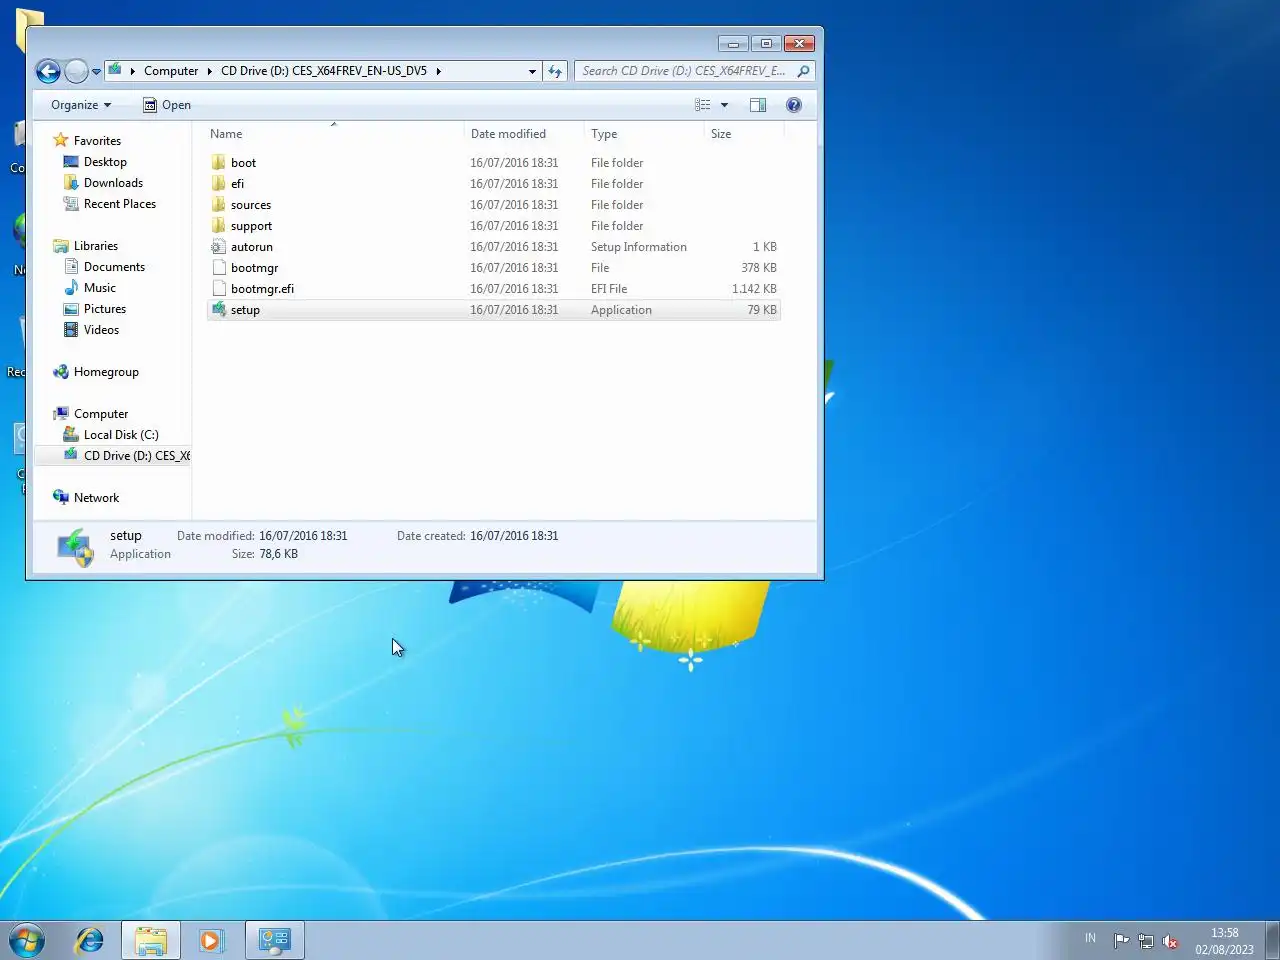Expand the arrow after Computer breadcrumb
Viewport: 1280px width, 960px height.
tap(210, 71)
